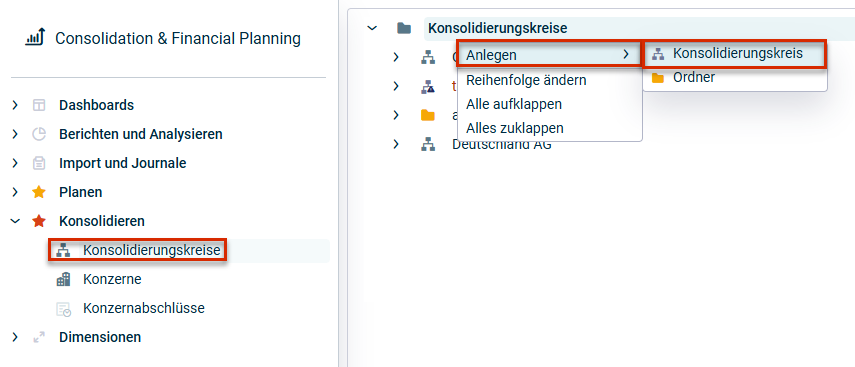This screenshot has width=855, height=367.
Task: Click the red star beside Konsolidieren
Action: (39, 221)
